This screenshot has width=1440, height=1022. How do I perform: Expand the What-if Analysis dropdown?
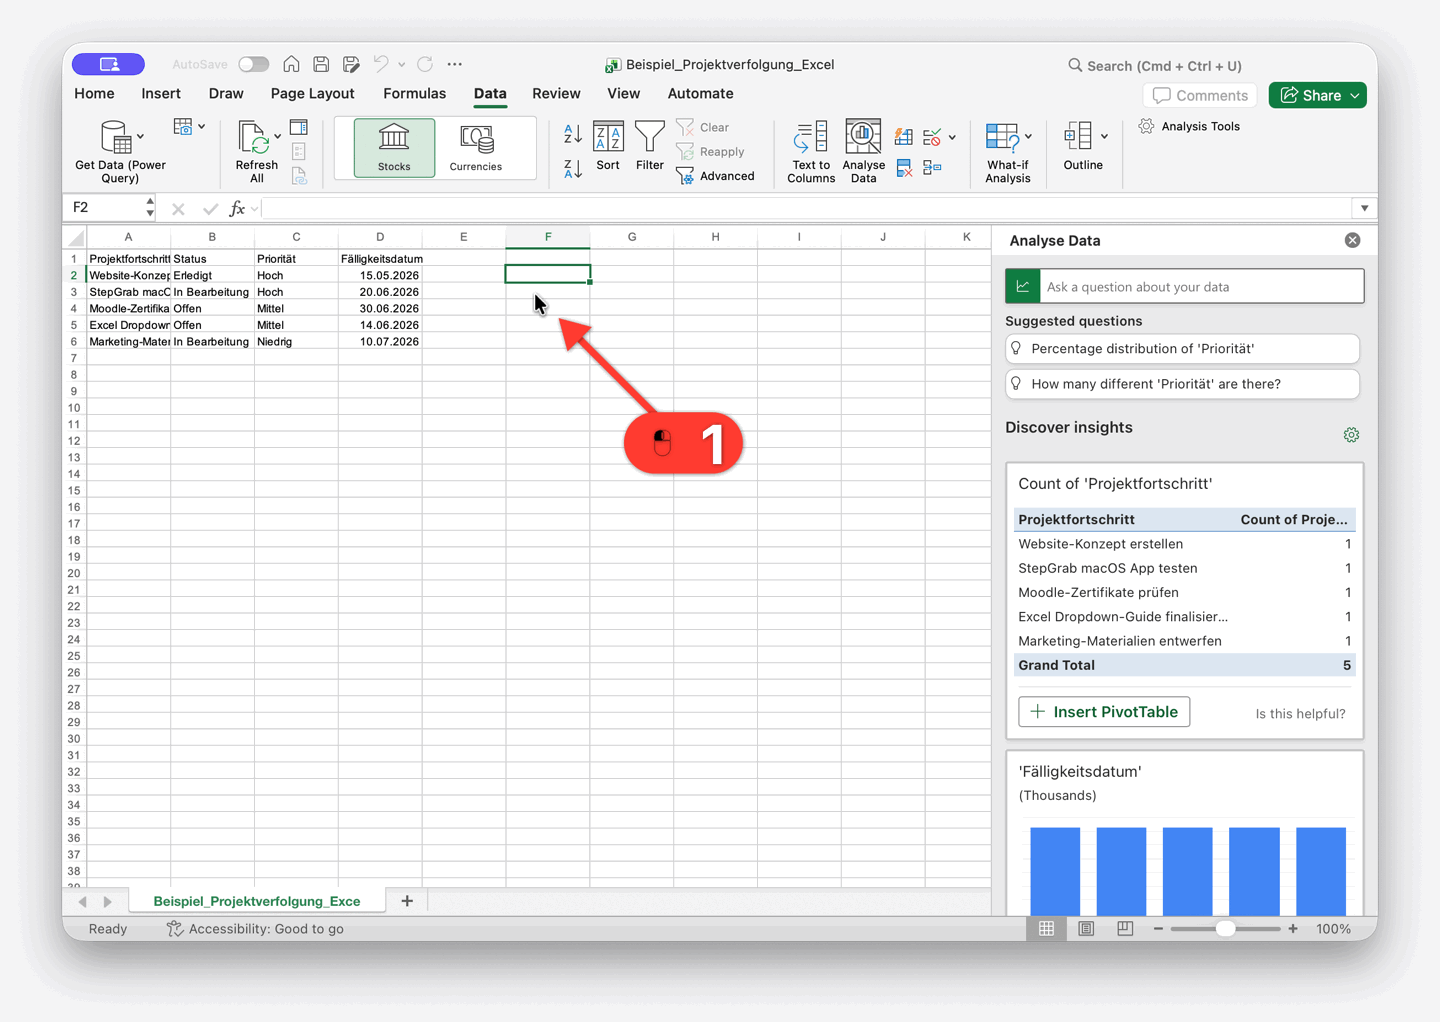click(x=1028, y=137)
